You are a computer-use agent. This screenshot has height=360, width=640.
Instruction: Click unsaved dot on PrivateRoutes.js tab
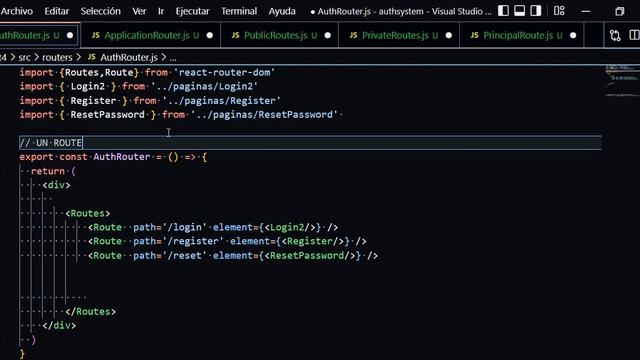[x=449, y=36]
